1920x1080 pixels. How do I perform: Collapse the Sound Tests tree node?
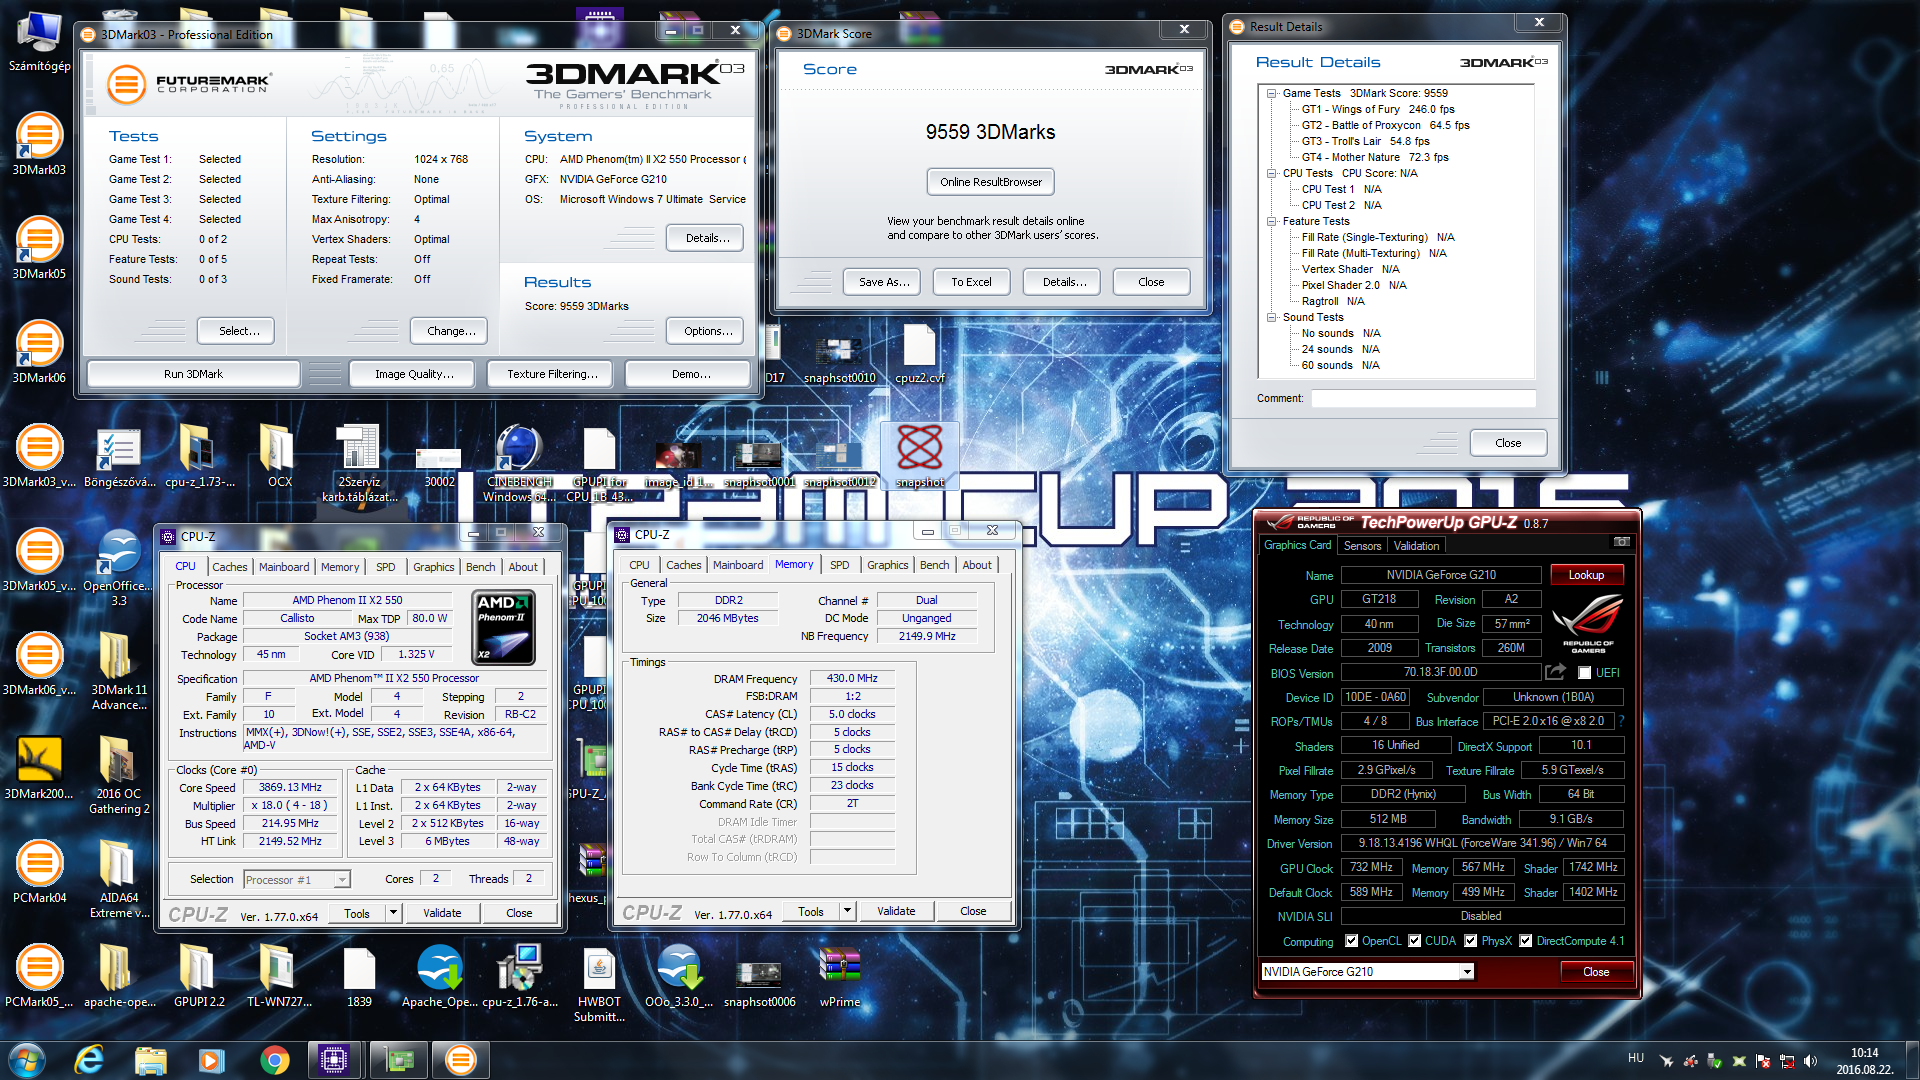click(x=1272, y=317)
